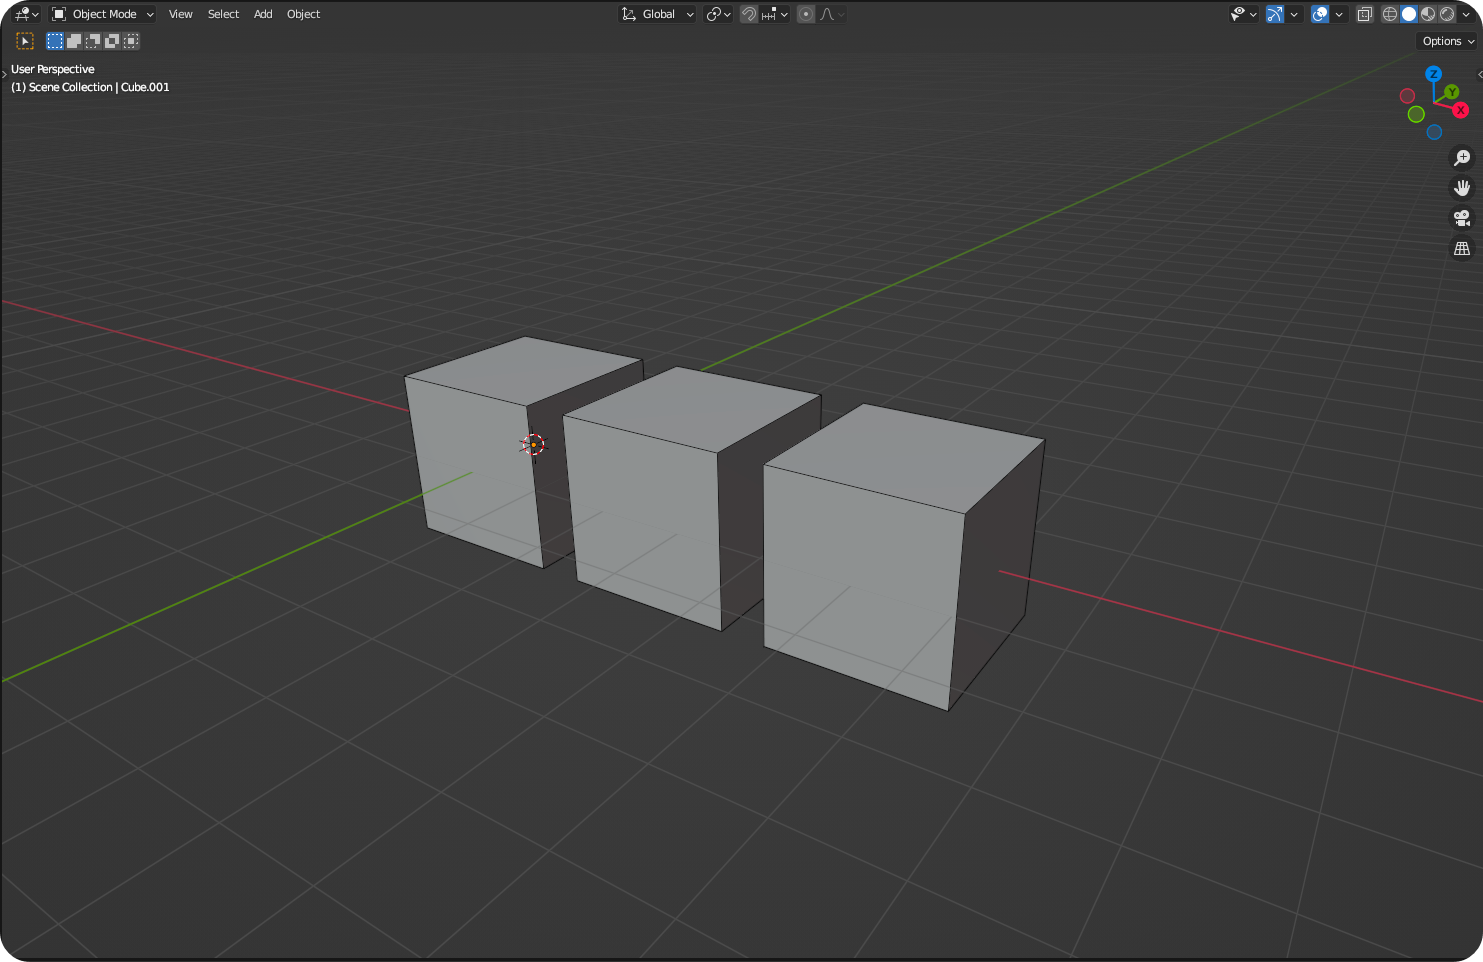
Task: Switch to Solid shading
Action: click(1409, 14)
